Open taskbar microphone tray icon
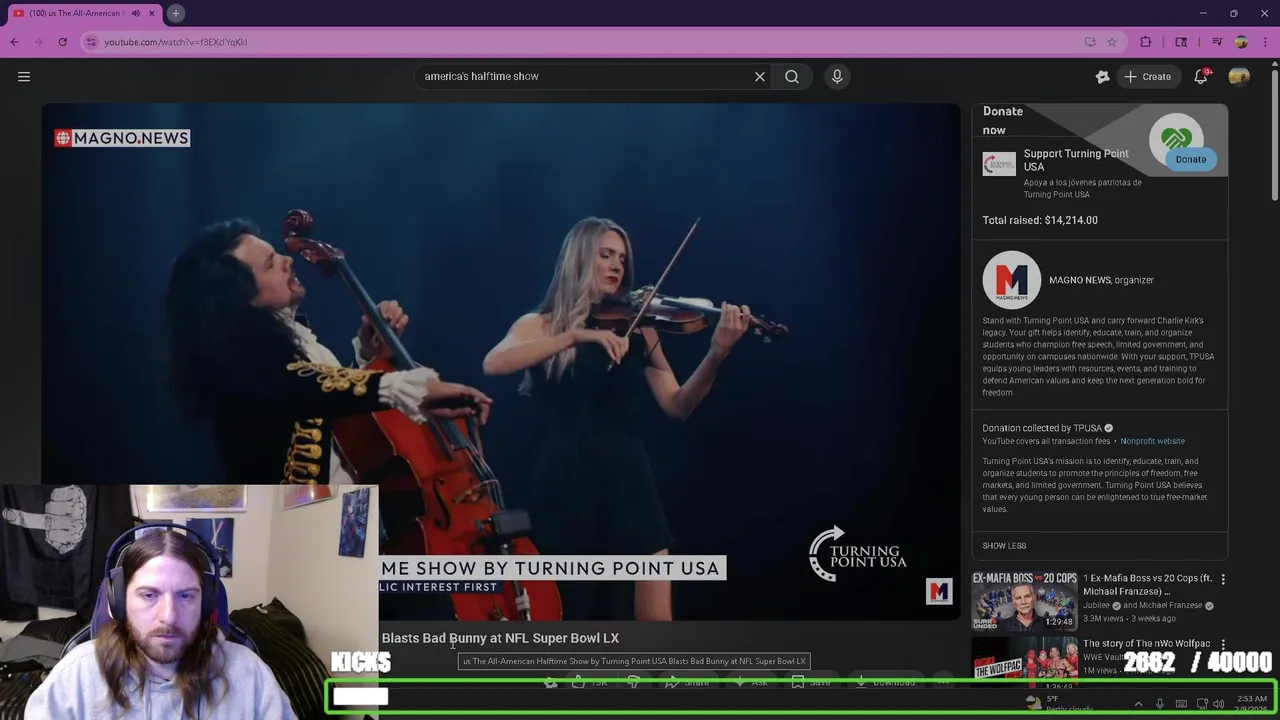 point(1160,704)
